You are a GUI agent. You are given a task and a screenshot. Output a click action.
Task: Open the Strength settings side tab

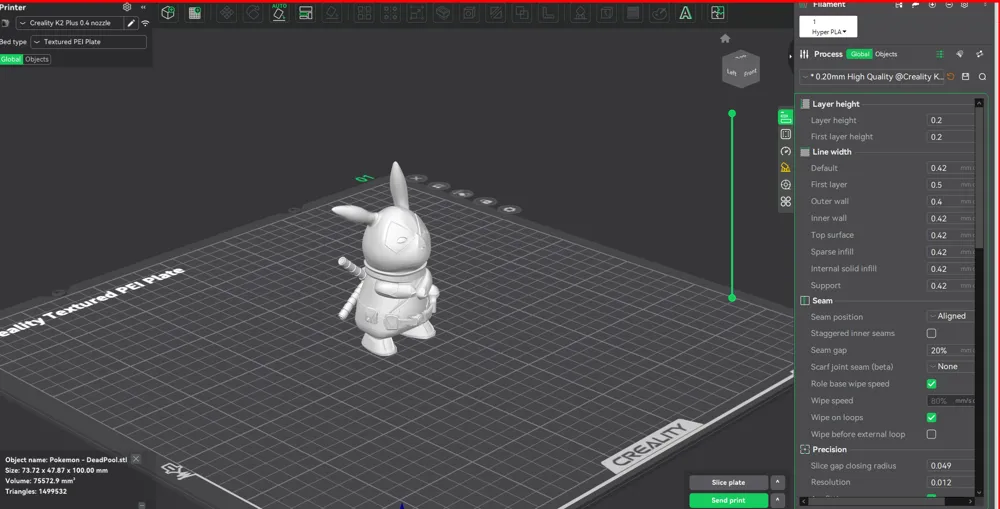click(786, 134)
